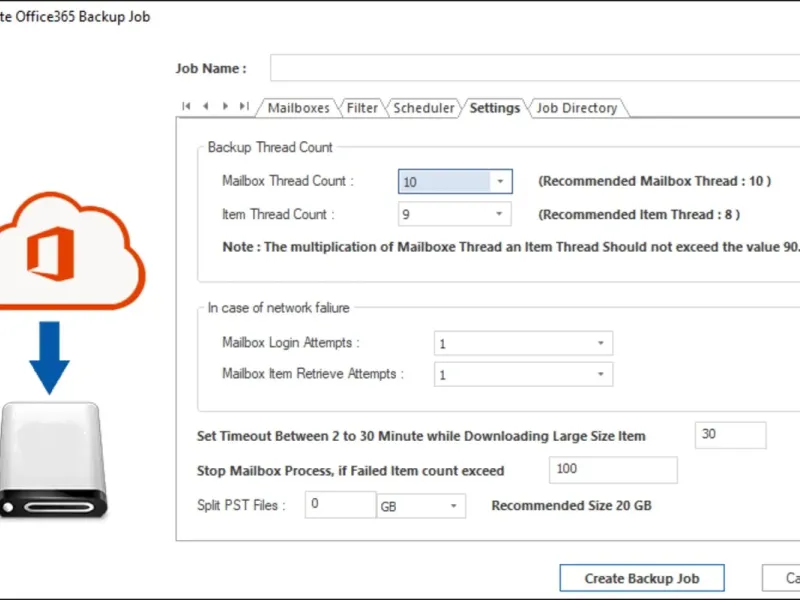This screenshot has width=800, height=600.
Task: Switch to the Filter tab
Action: tap(362, 108)
